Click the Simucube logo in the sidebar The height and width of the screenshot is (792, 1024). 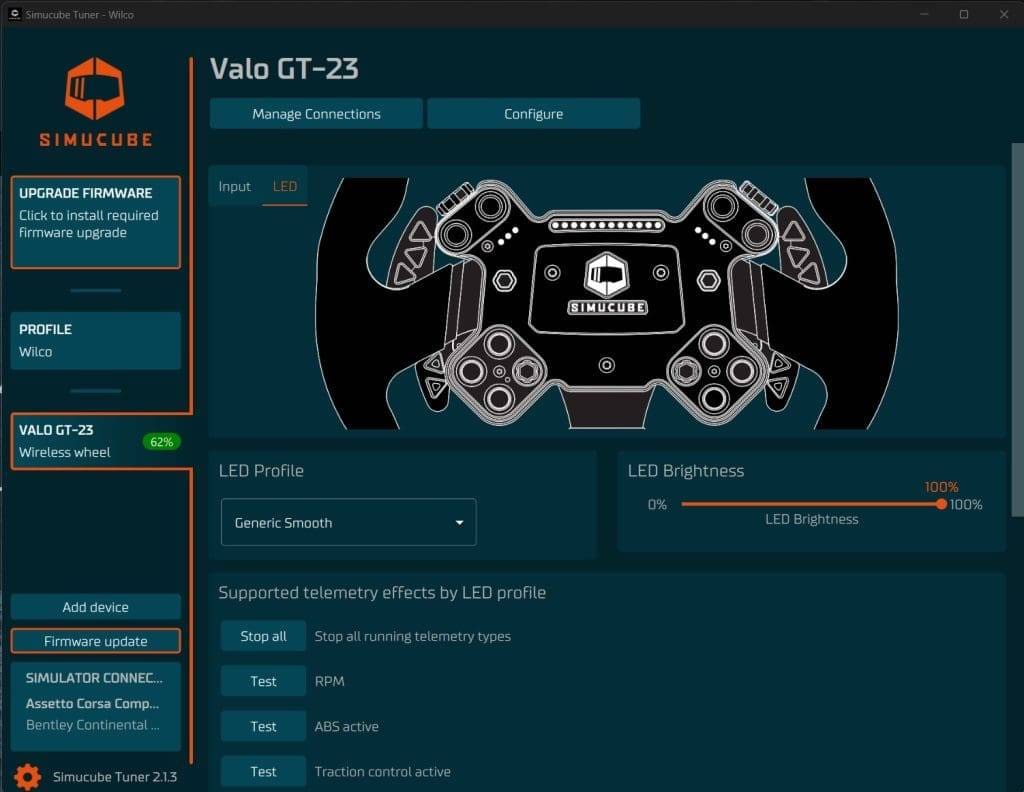[x=95, y=101]
